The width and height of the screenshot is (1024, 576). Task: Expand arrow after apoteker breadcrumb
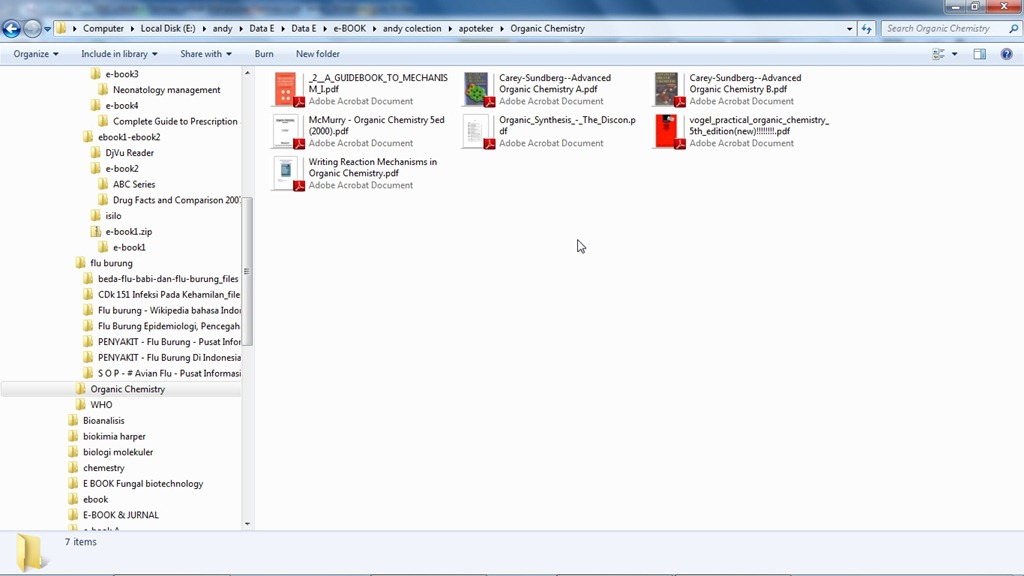tap(502, 29)
